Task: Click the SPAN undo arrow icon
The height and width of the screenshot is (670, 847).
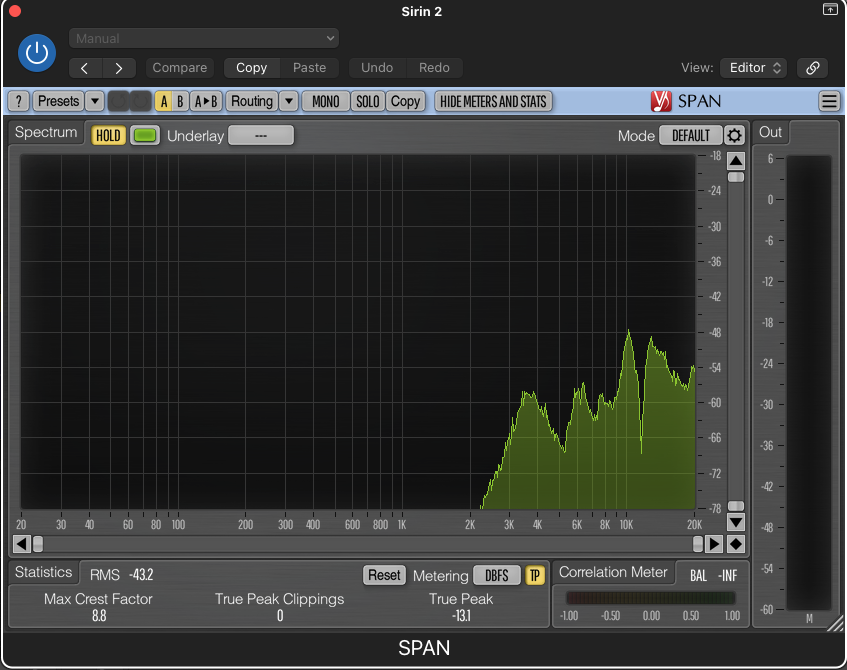Action: [119, 102]
